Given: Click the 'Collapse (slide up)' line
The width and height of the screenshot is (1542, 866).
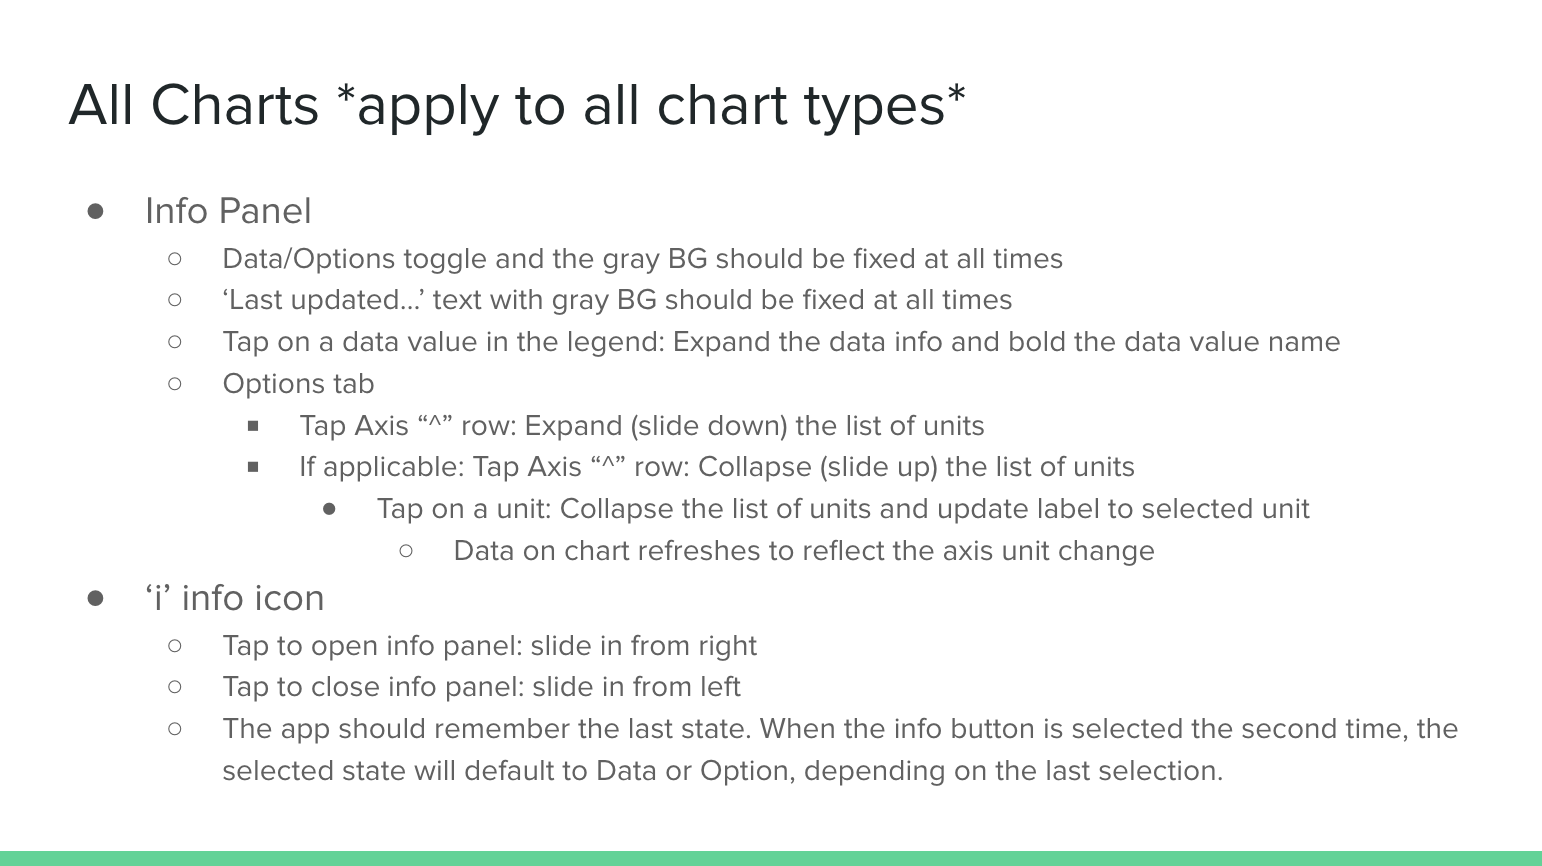Looking at the screenshot, I should [717, 467].
